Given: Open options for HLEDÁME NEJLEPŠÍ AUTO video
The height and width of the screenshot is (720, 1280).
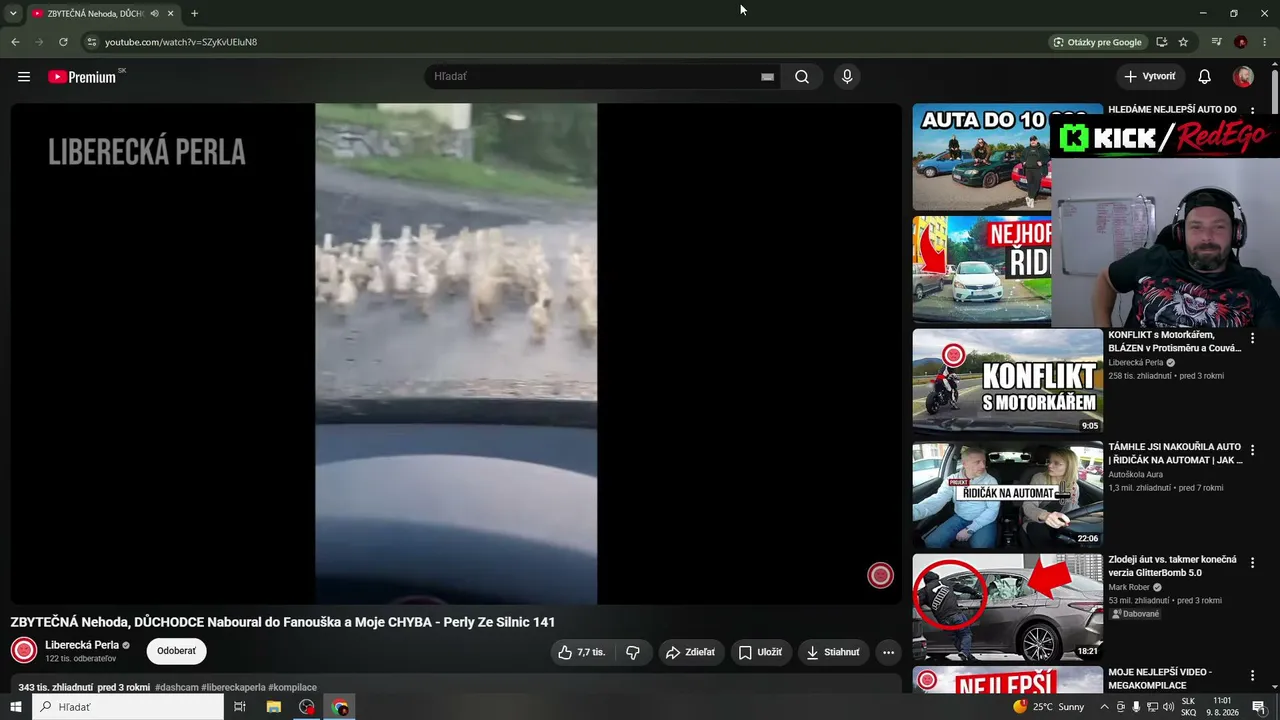Looking at the screenshot, I should click(1252, 111).
